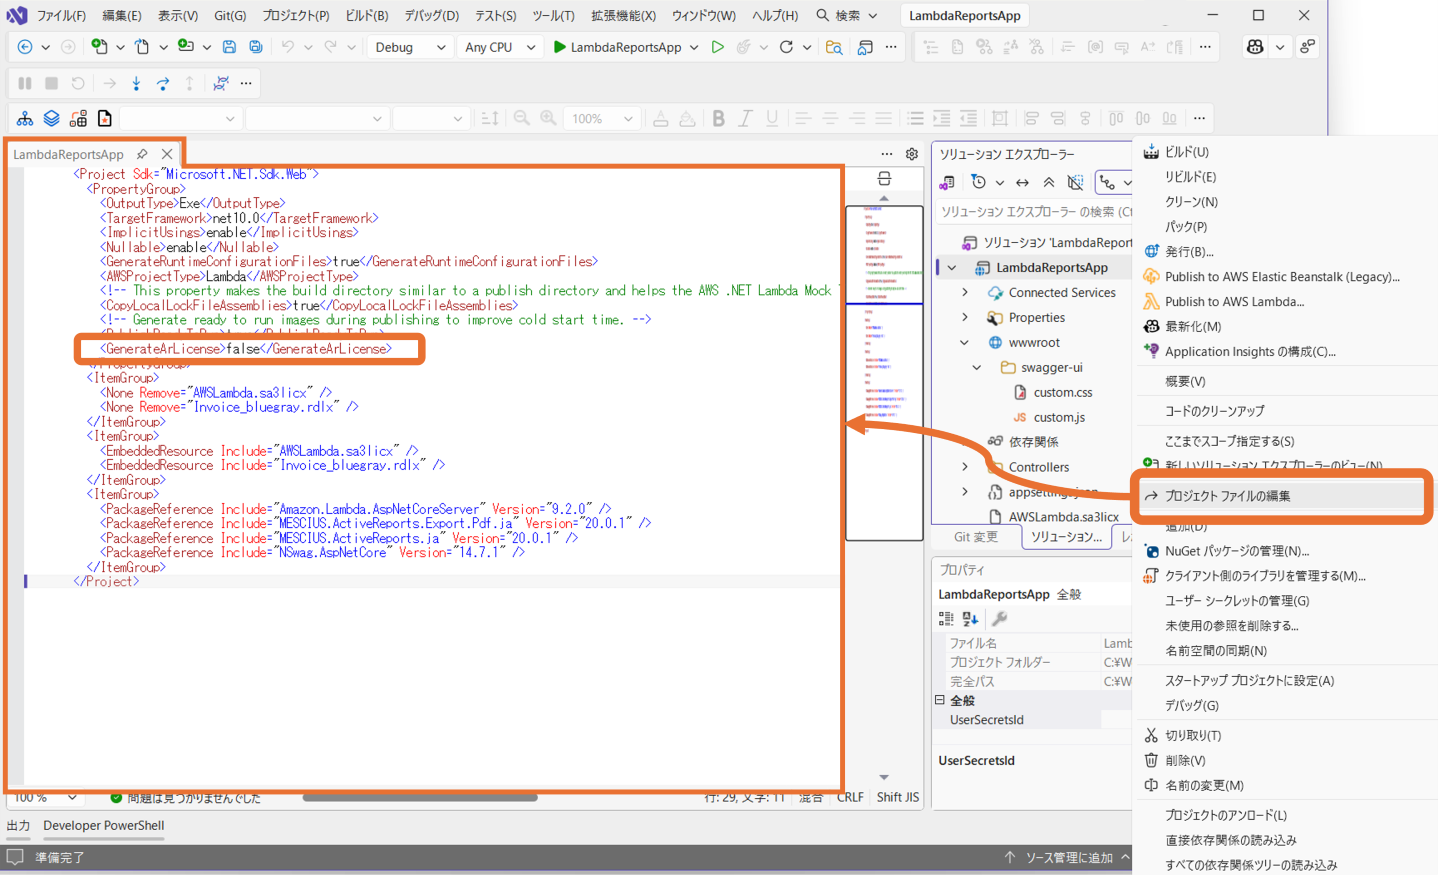Image resolution: width=1438 pixels, height=877 pixels.
Task: Click the Step Over debug icon
Action: coord(163,83)
